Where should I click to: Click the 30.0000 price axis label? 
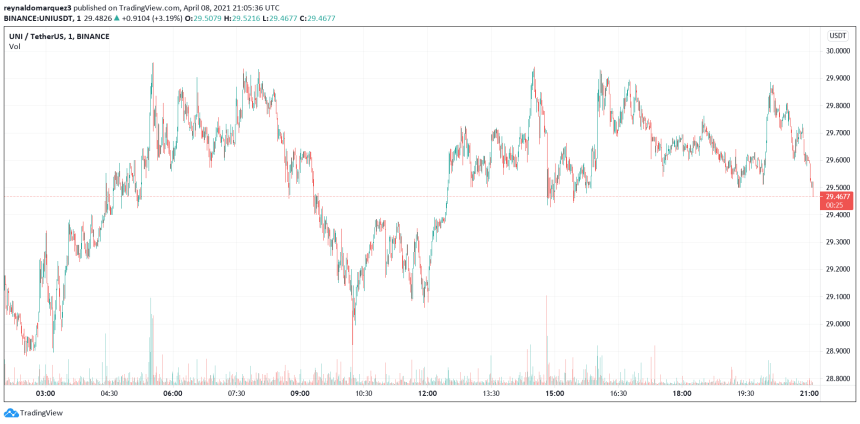(838, 51)
